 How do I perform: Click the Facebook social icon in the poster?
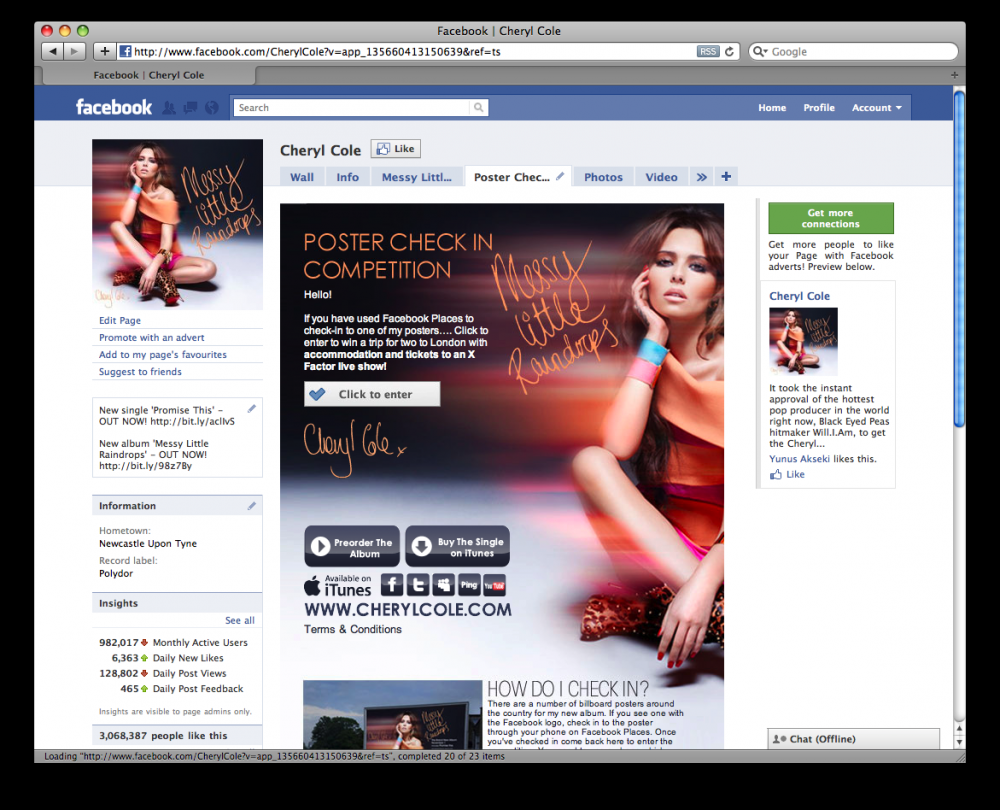tap(392, 584)
